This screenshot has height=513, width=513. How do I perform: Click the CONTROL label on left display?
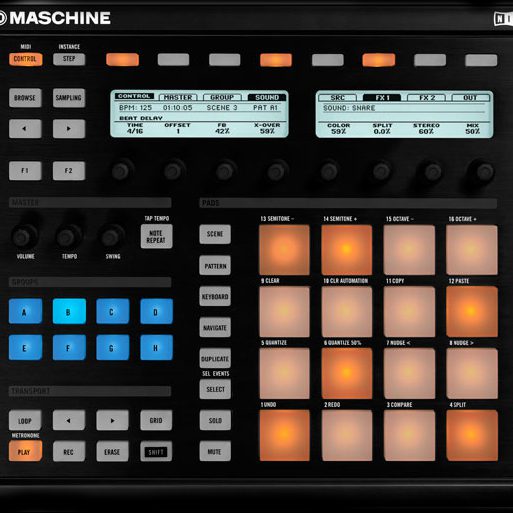(x=134, y=96)
